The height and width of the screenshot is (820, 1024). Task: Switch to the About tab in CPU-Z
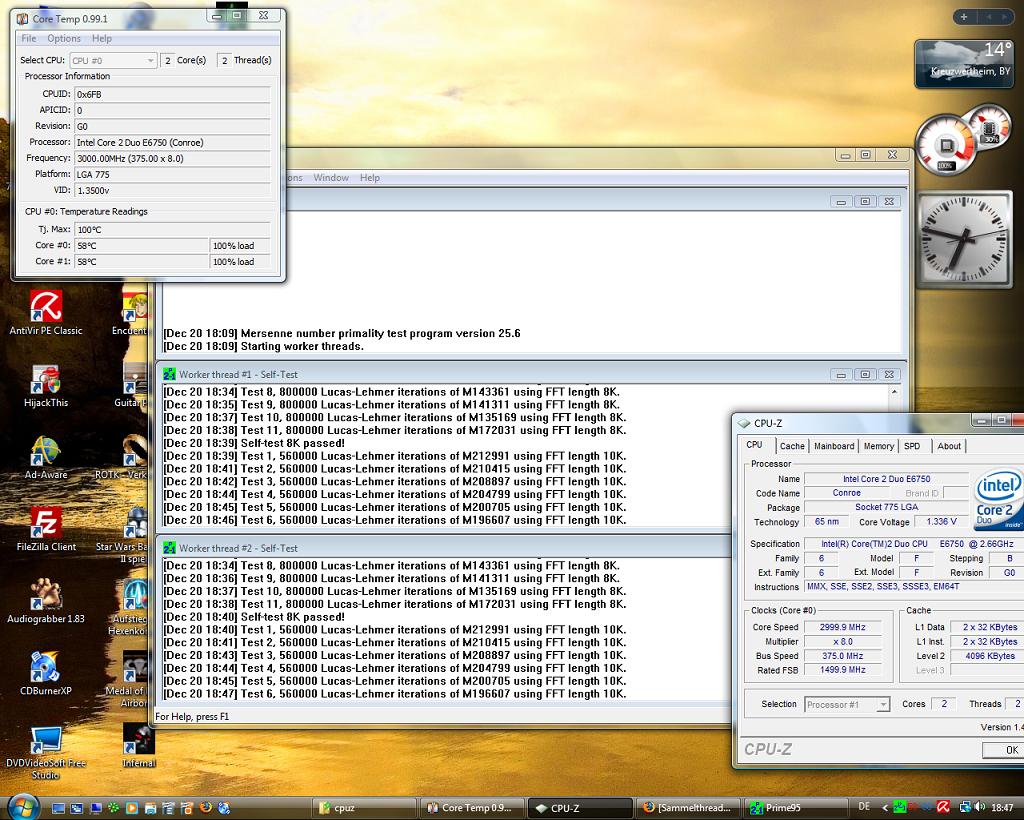[949, 446]
